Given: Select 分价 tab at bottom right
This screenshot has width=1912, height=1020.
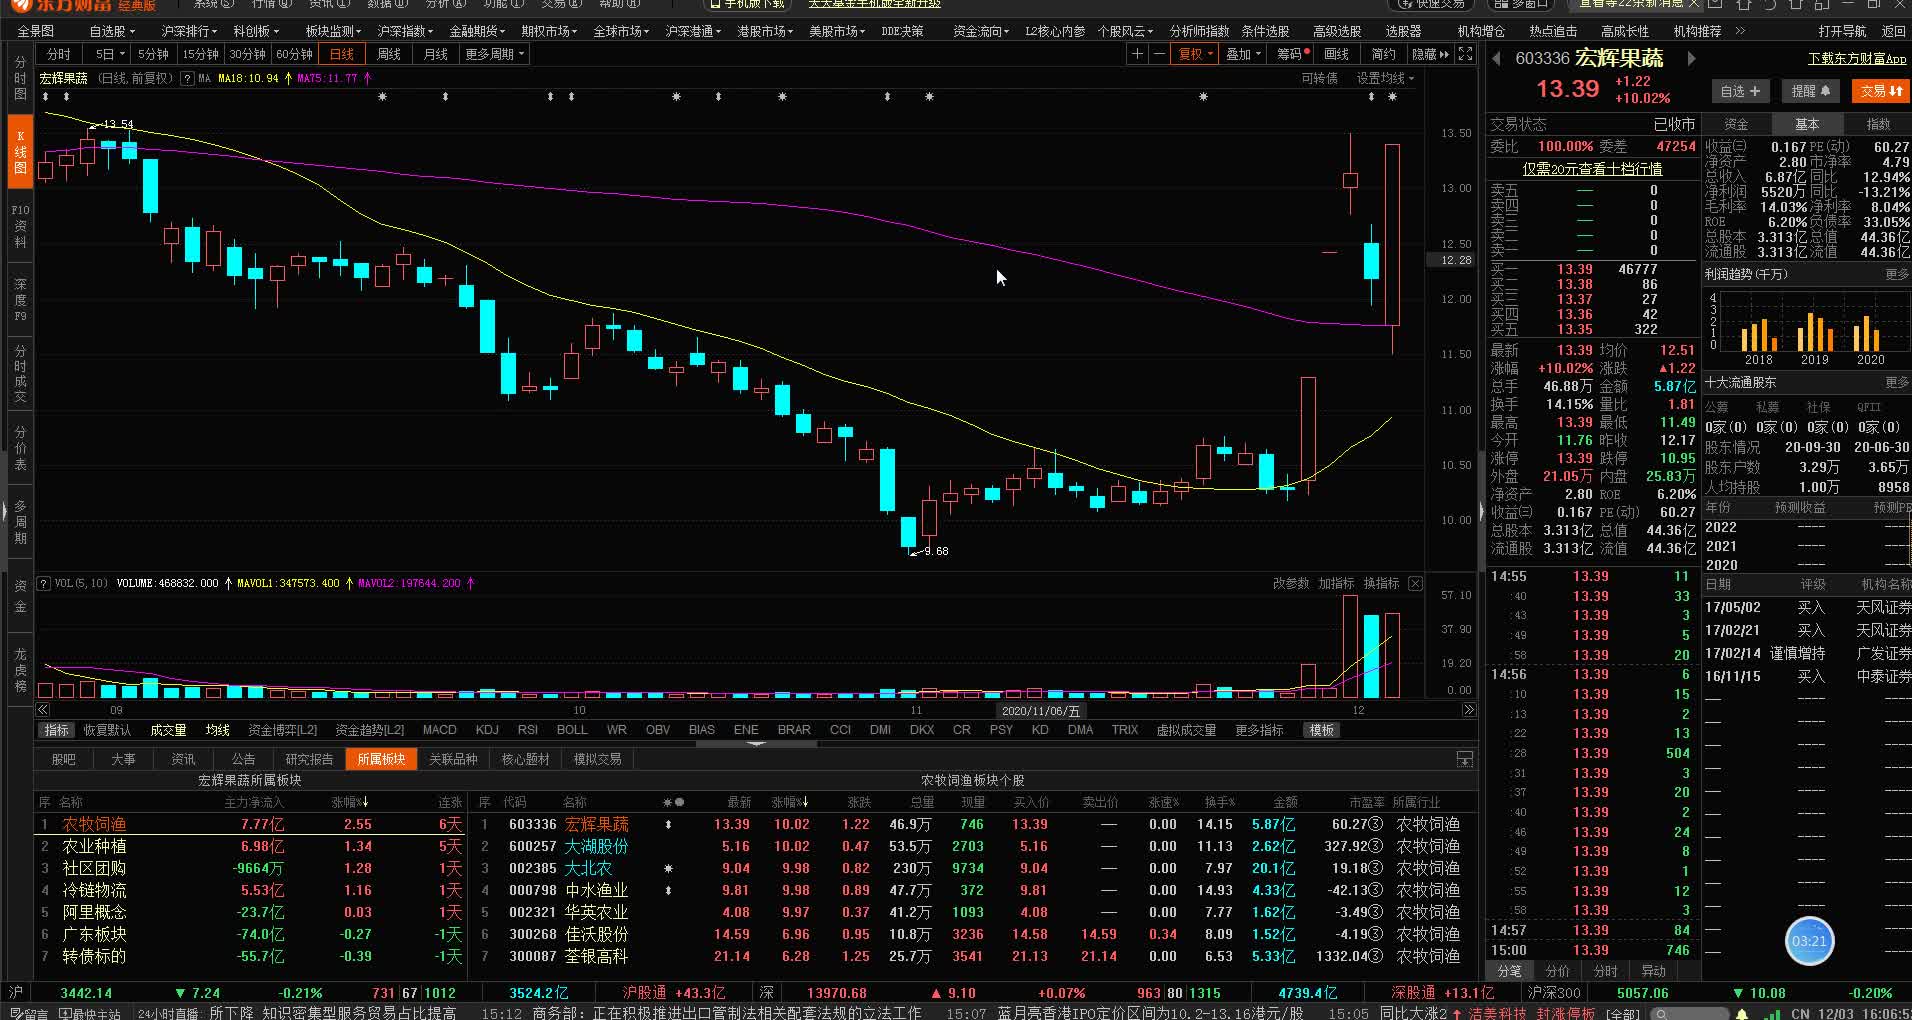Looking at the screenshot, I should [1557, 971].
